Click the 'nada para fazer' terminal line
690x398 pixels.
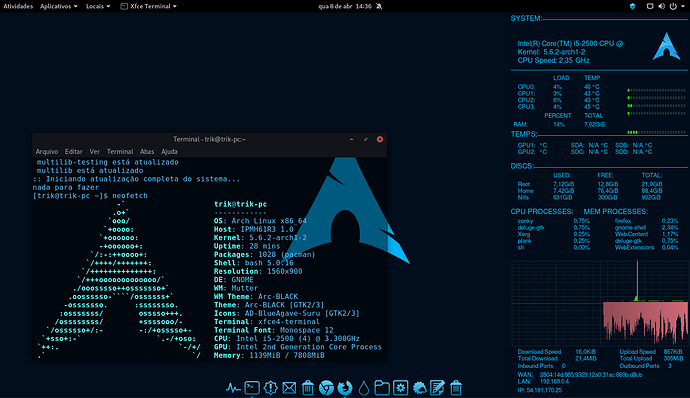click(x=66, y=187)
